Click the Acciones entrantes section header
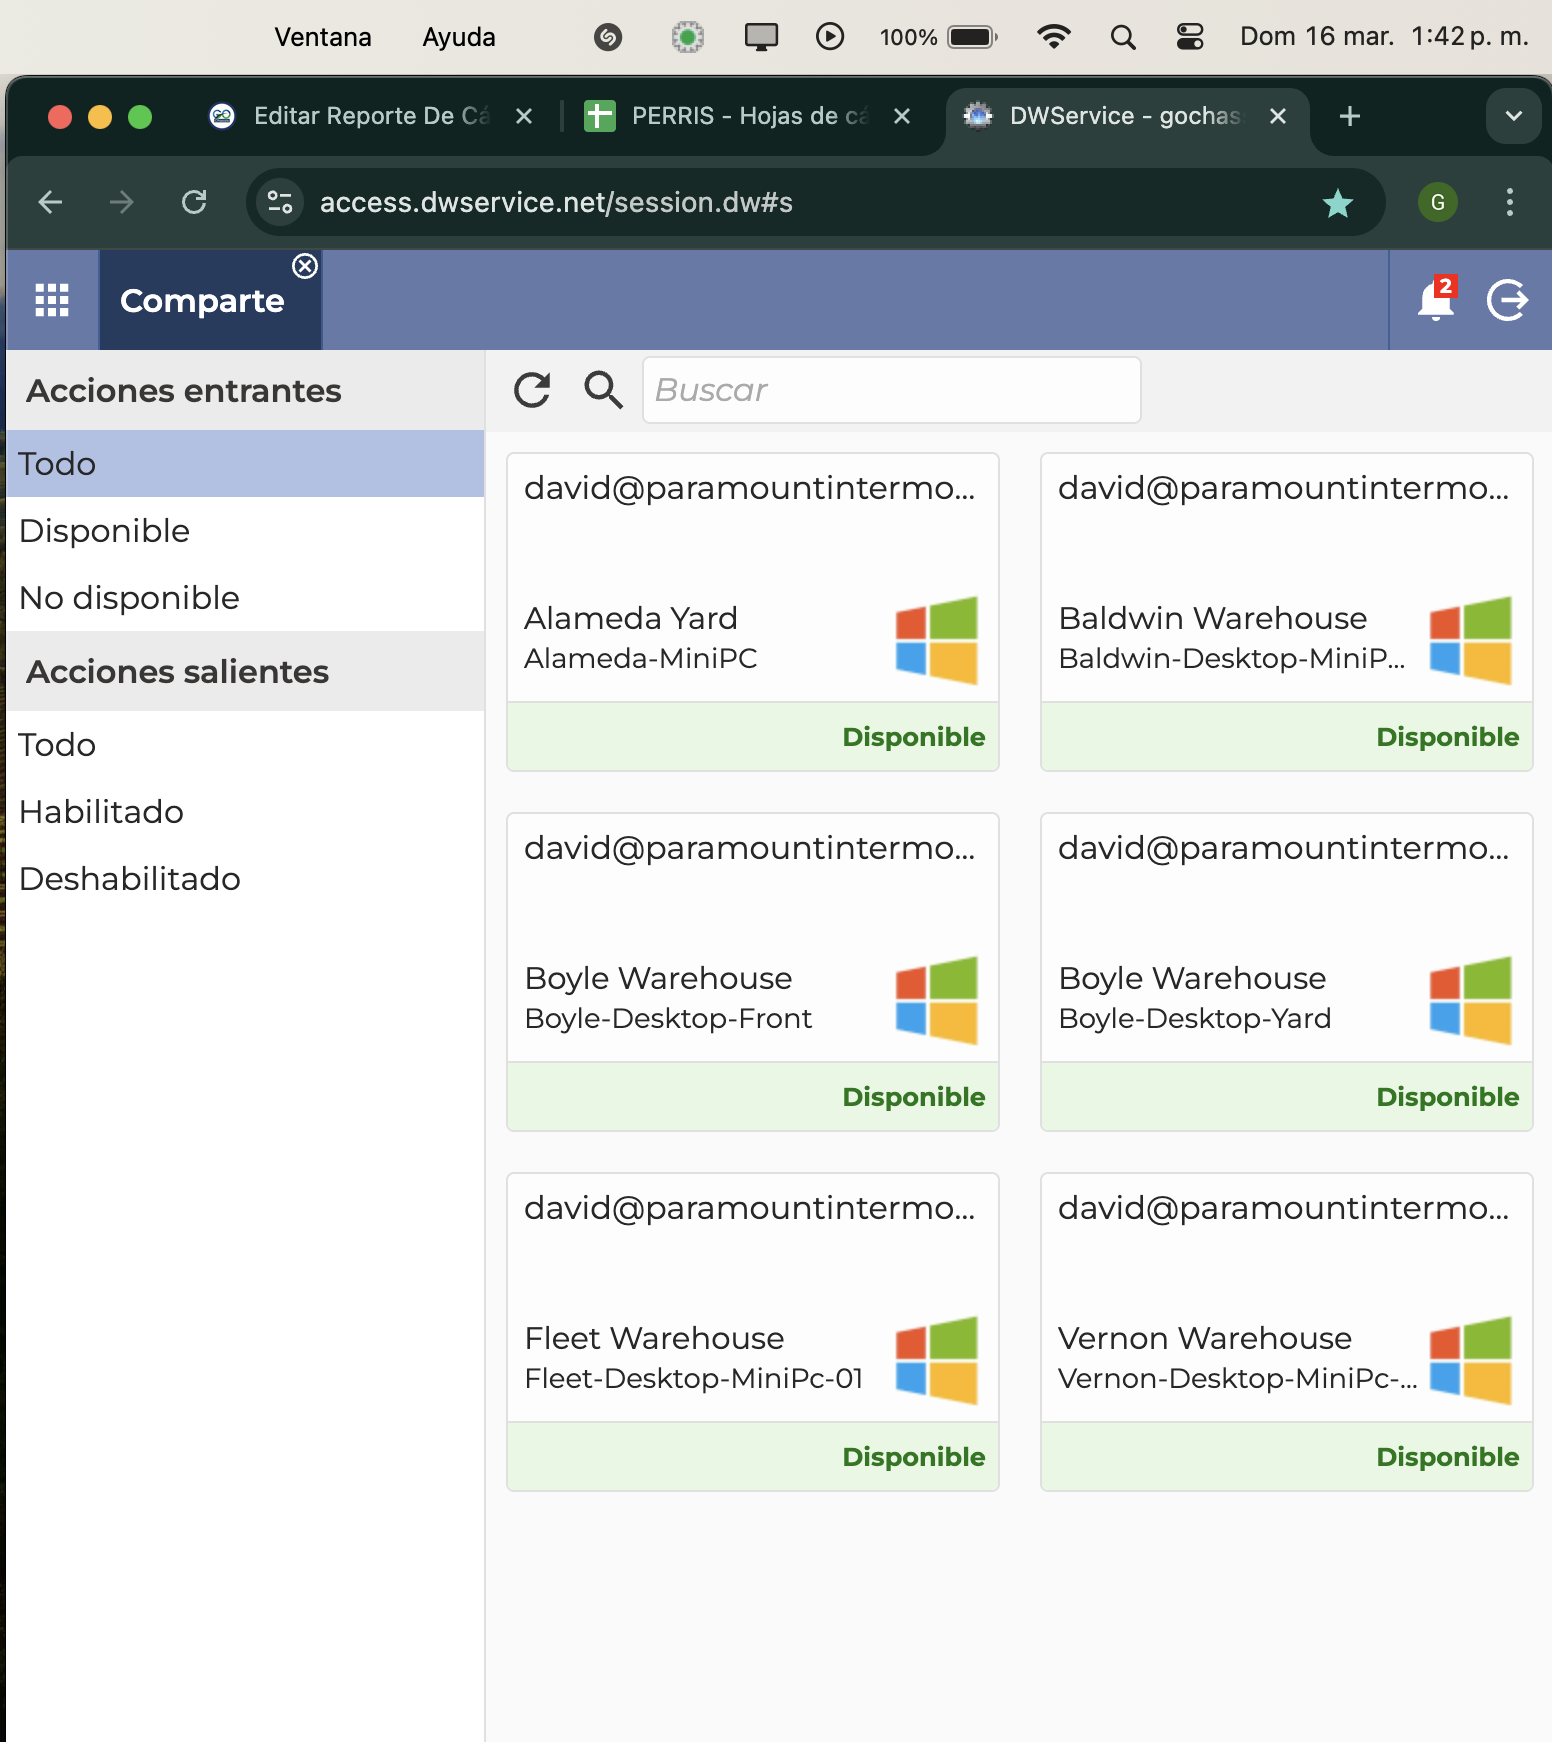1552x1742 pixels. pyautogui.click(x=245, y=391)
